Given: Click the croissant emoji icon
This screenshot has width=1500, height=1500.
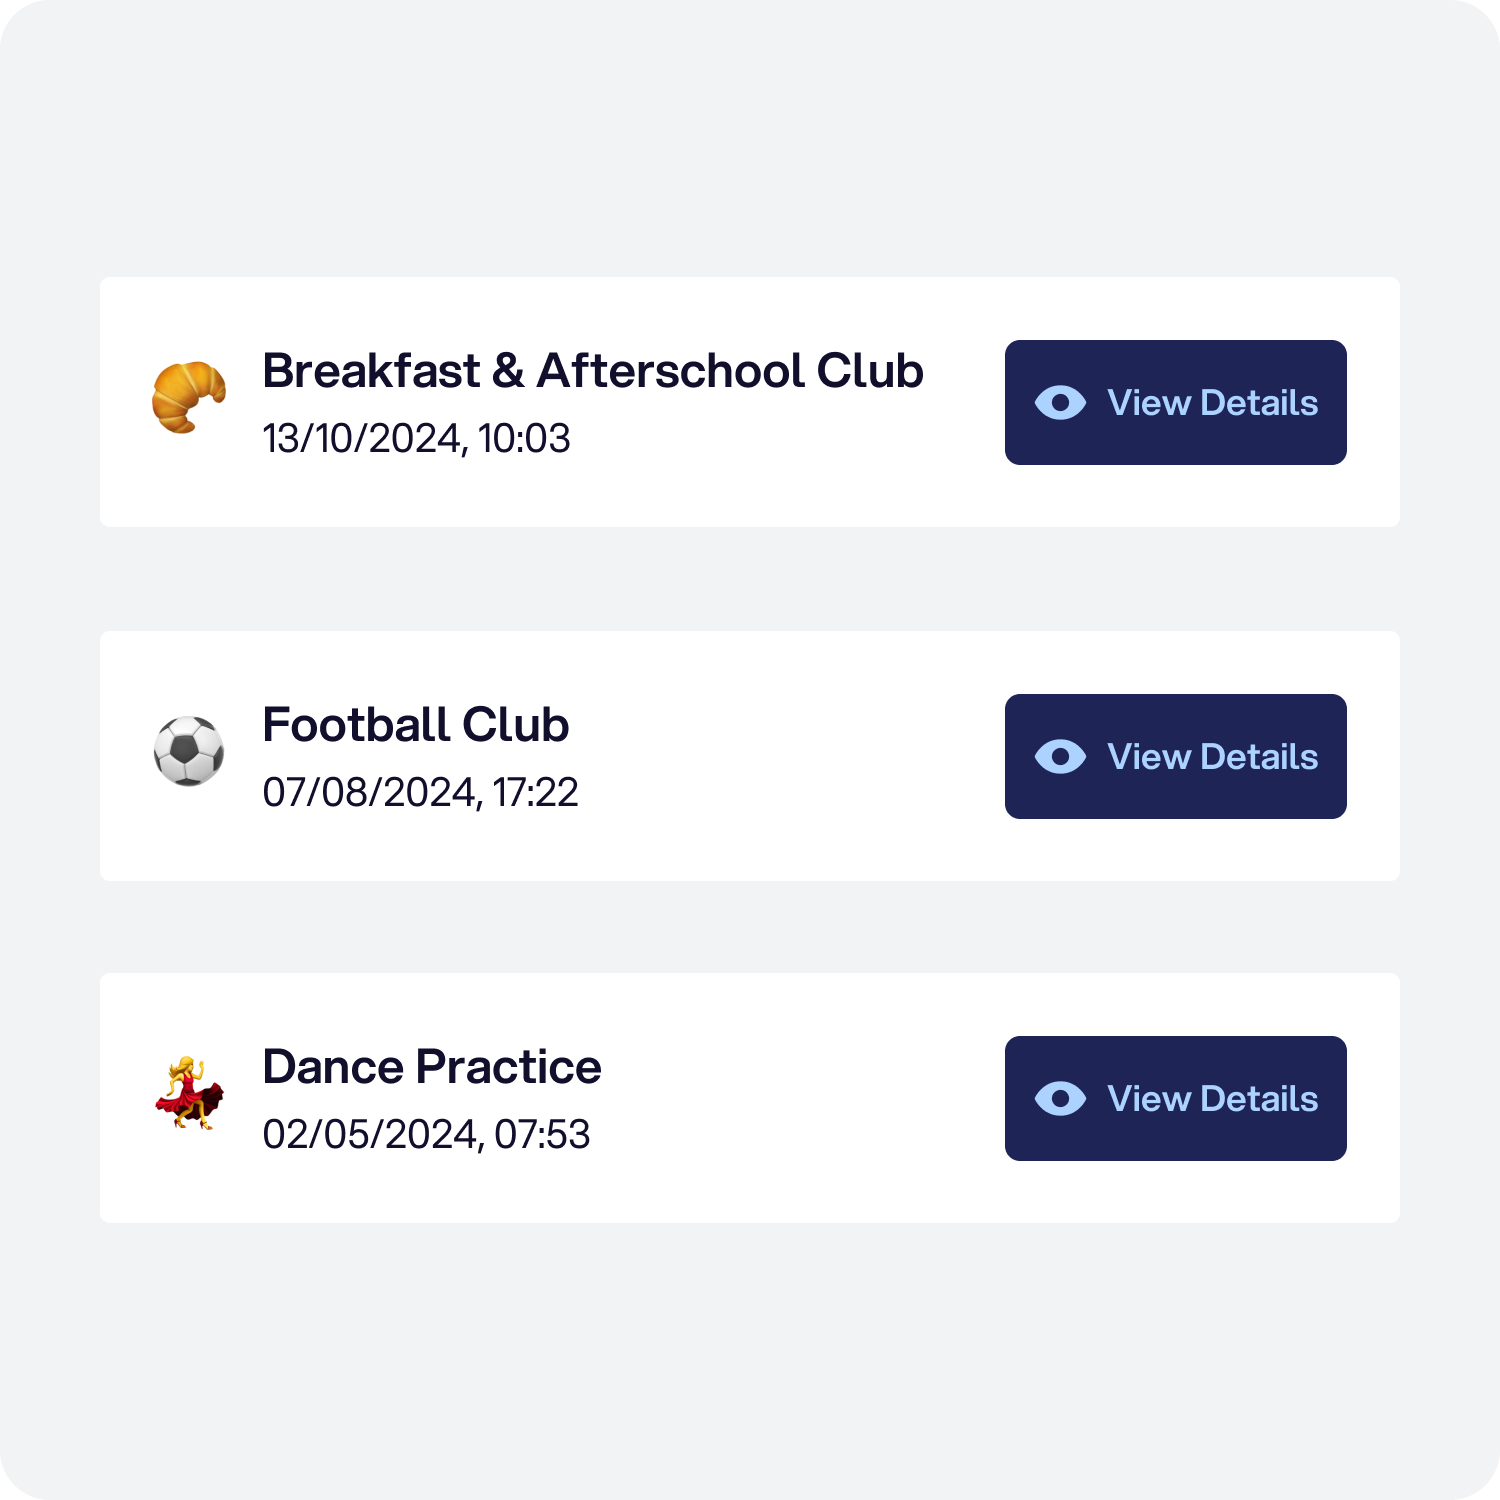Looking at the screenshot, I should click(189, 397).
